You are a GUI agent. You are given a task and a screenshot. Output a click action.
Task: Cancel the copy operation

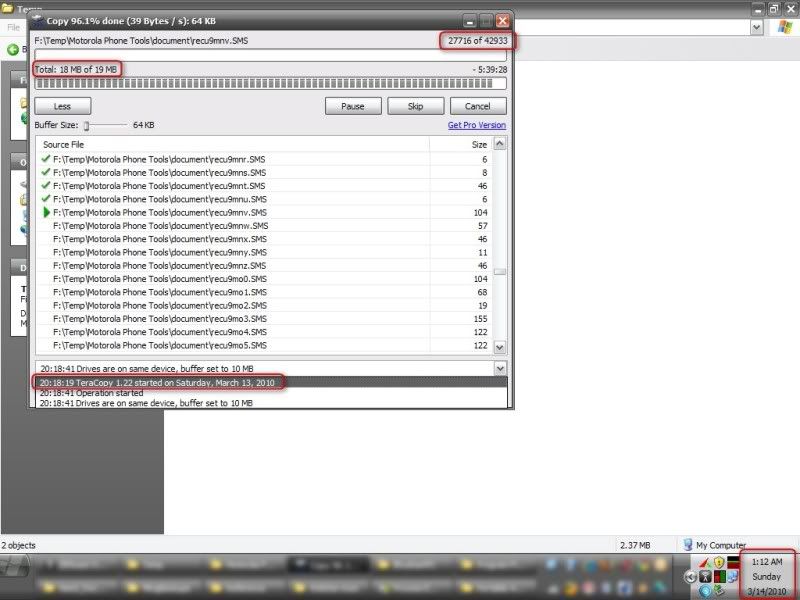click(x=478, y=106)
